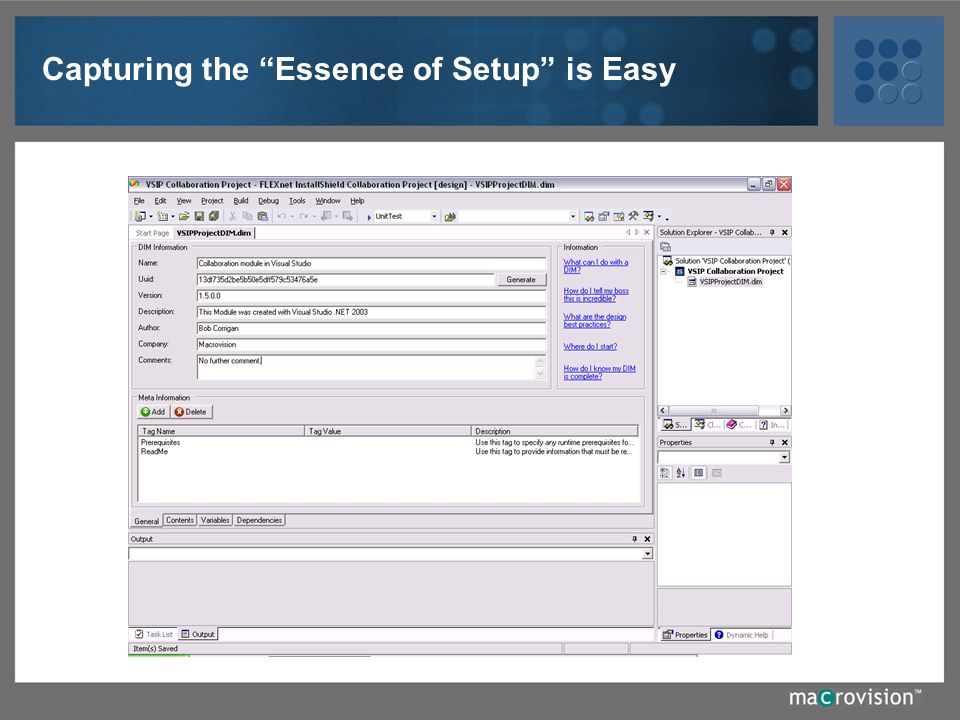Open Properties Window from the toolbar icon
This screenshot has width=960, height=720.
point(604,216)
